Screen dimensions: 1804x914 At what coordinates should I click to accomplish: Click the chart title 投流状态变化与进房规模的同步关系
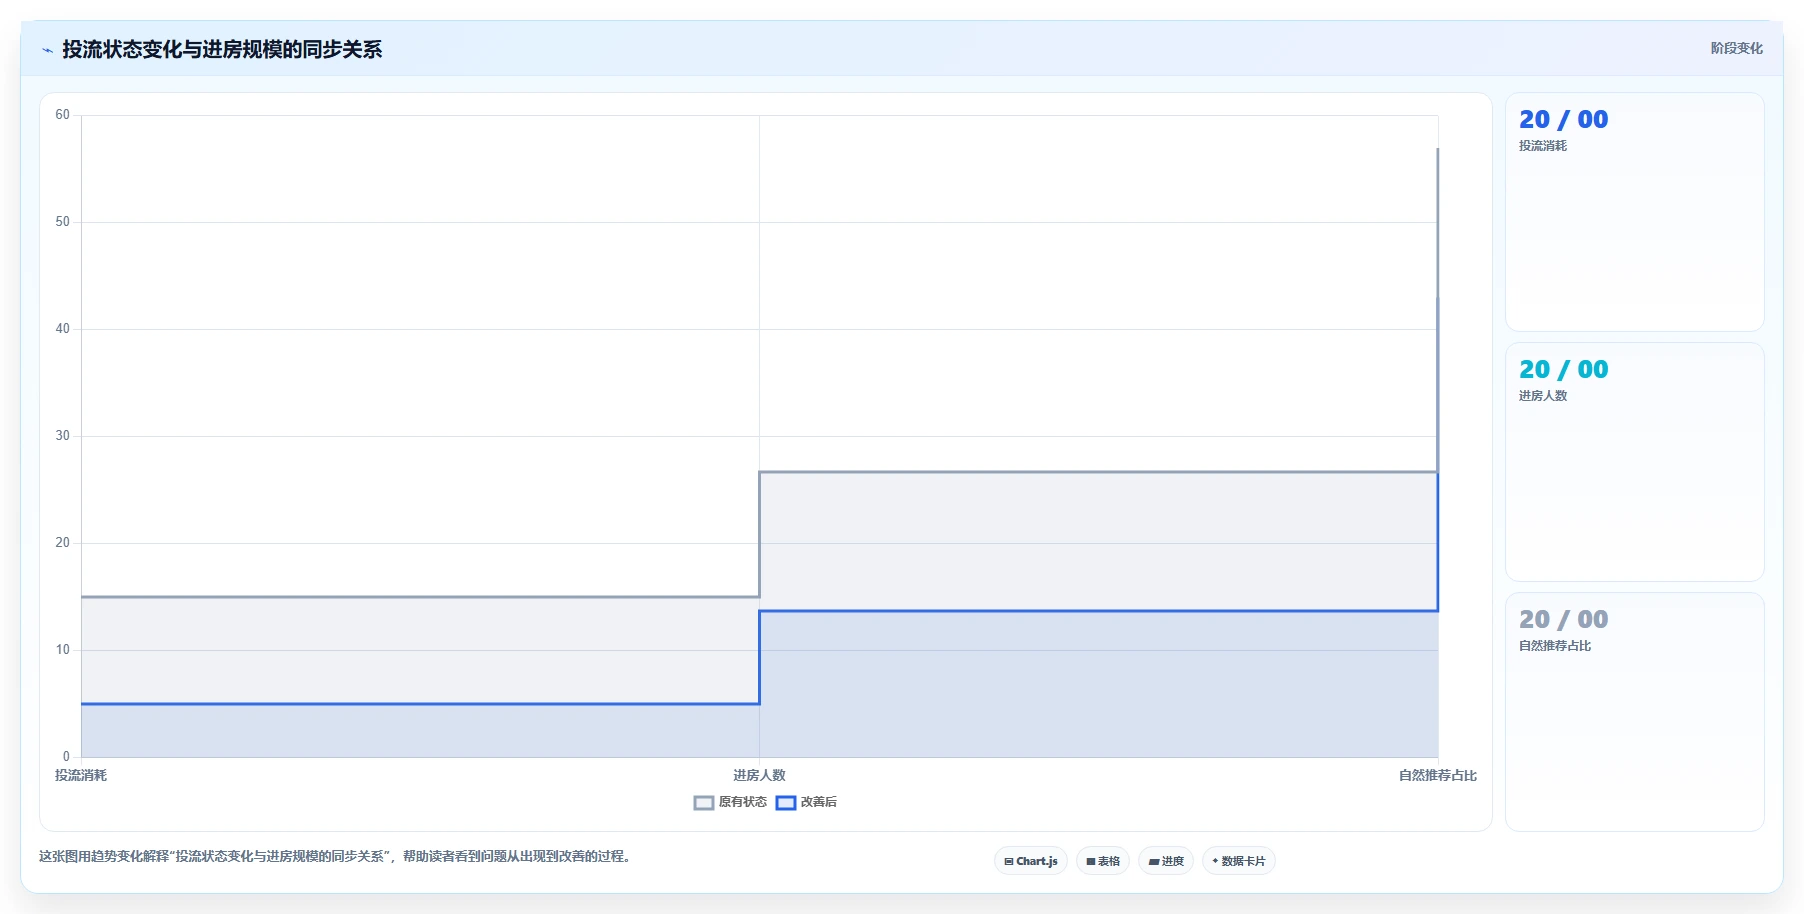coord(222,49)
